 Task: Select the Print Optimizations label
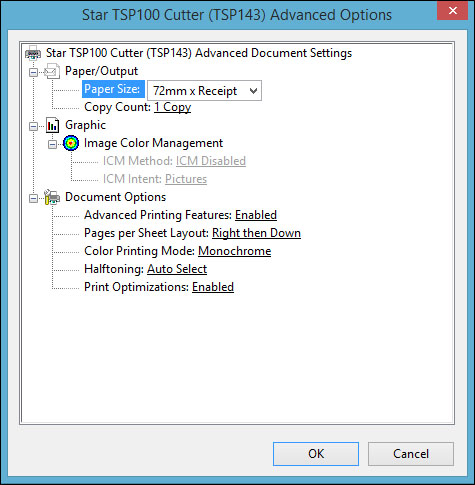[137, 287]
